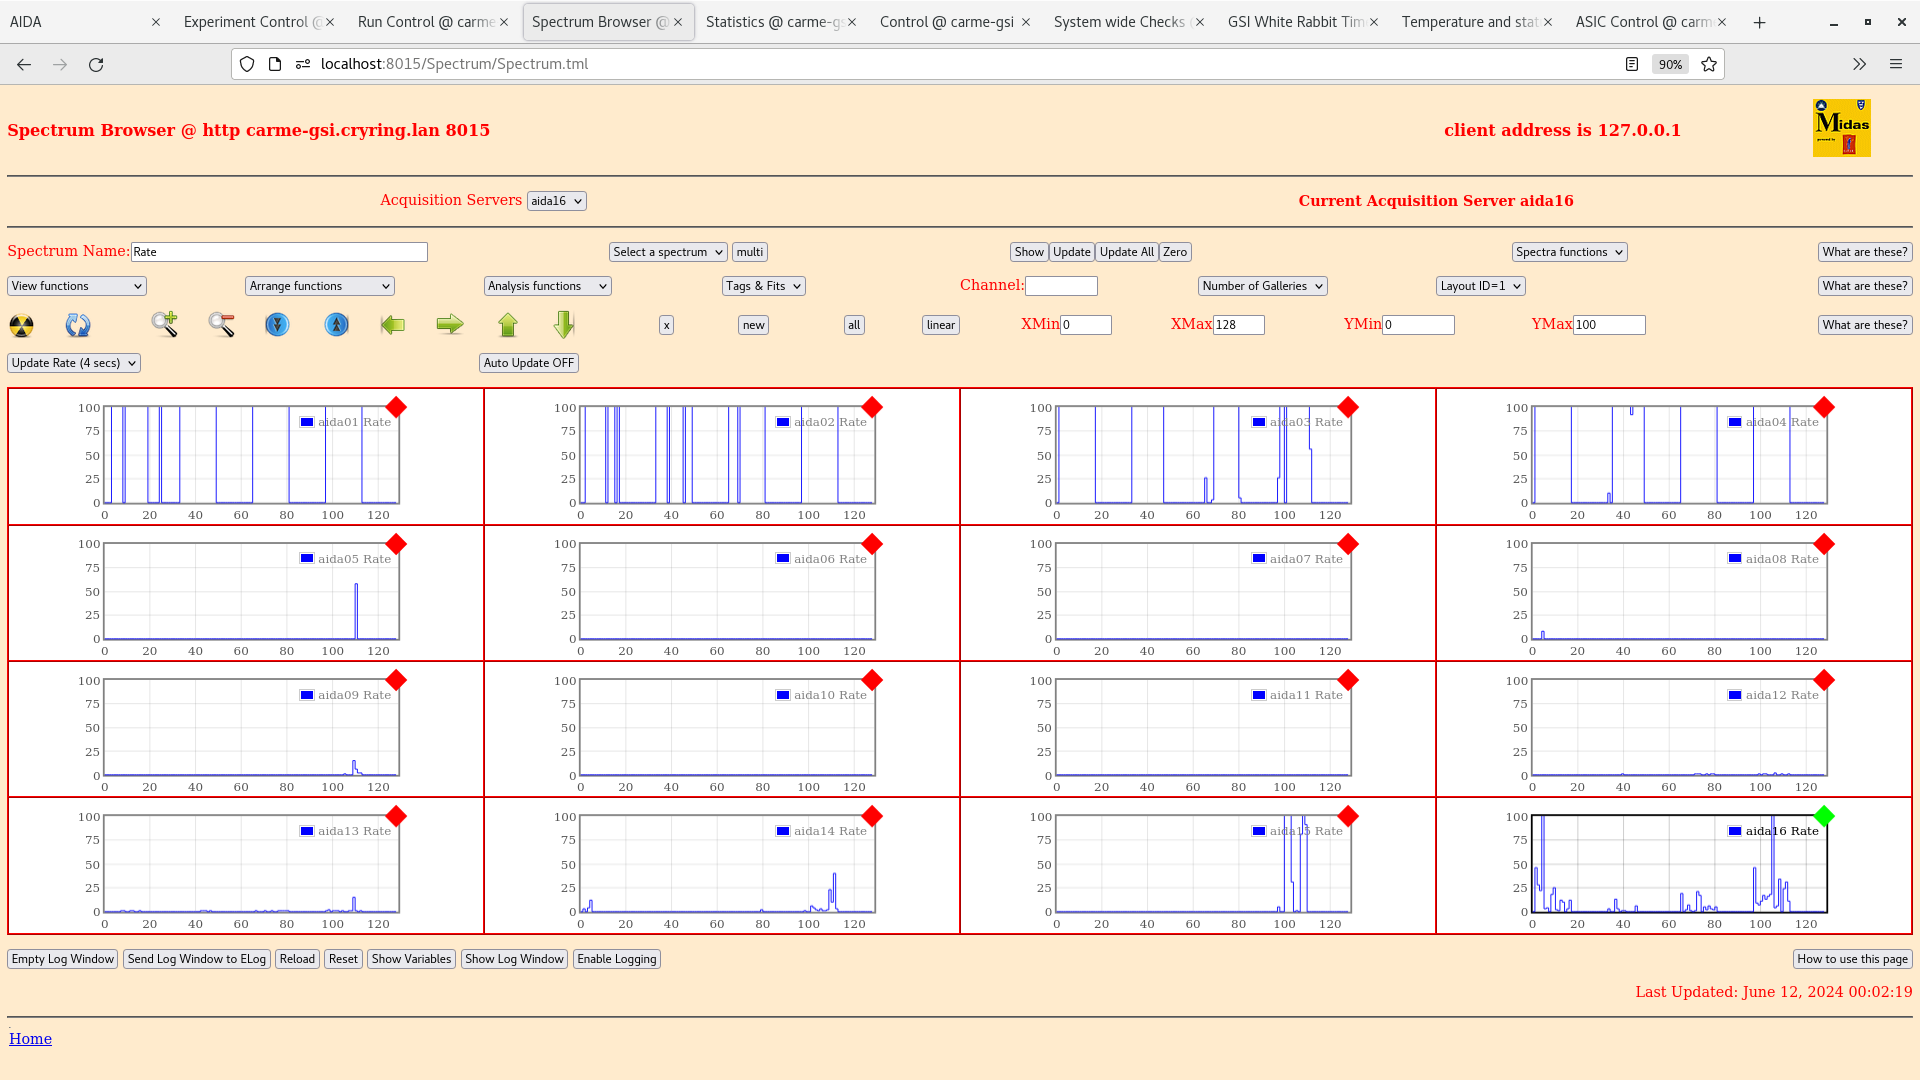Toggle the red diamond on aida05 Rate
Image resolution: width=1920 pixels, height=1080 pixels.
[x=396, y=544]
